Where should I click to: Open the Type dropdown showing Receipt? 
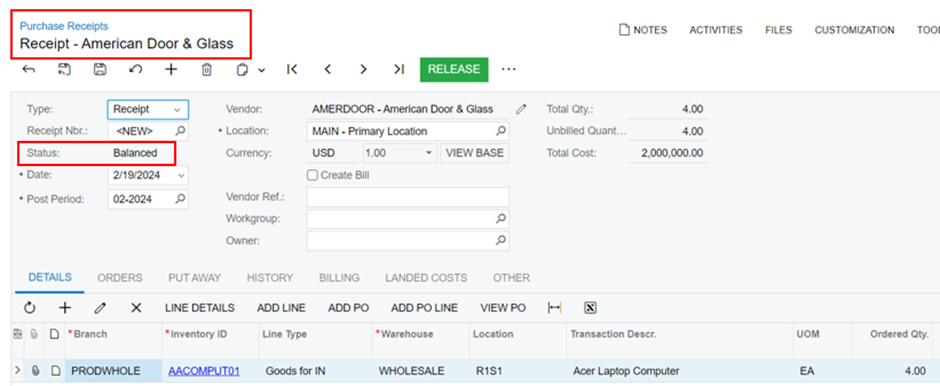point(148,110)
